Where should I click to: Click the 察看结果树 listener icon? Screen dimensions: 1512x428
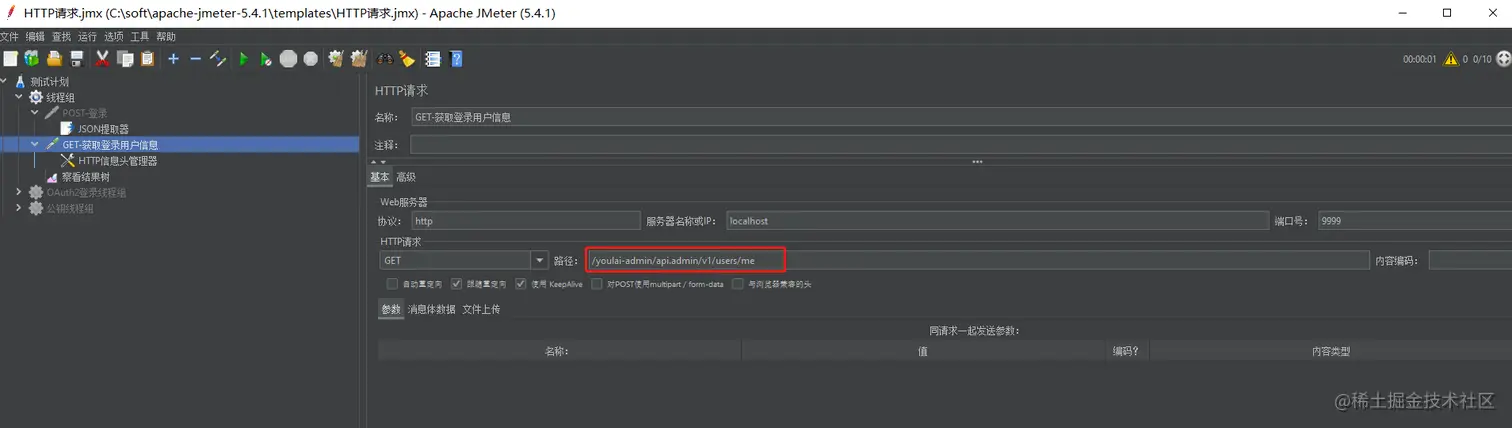(x=52, y=176)
